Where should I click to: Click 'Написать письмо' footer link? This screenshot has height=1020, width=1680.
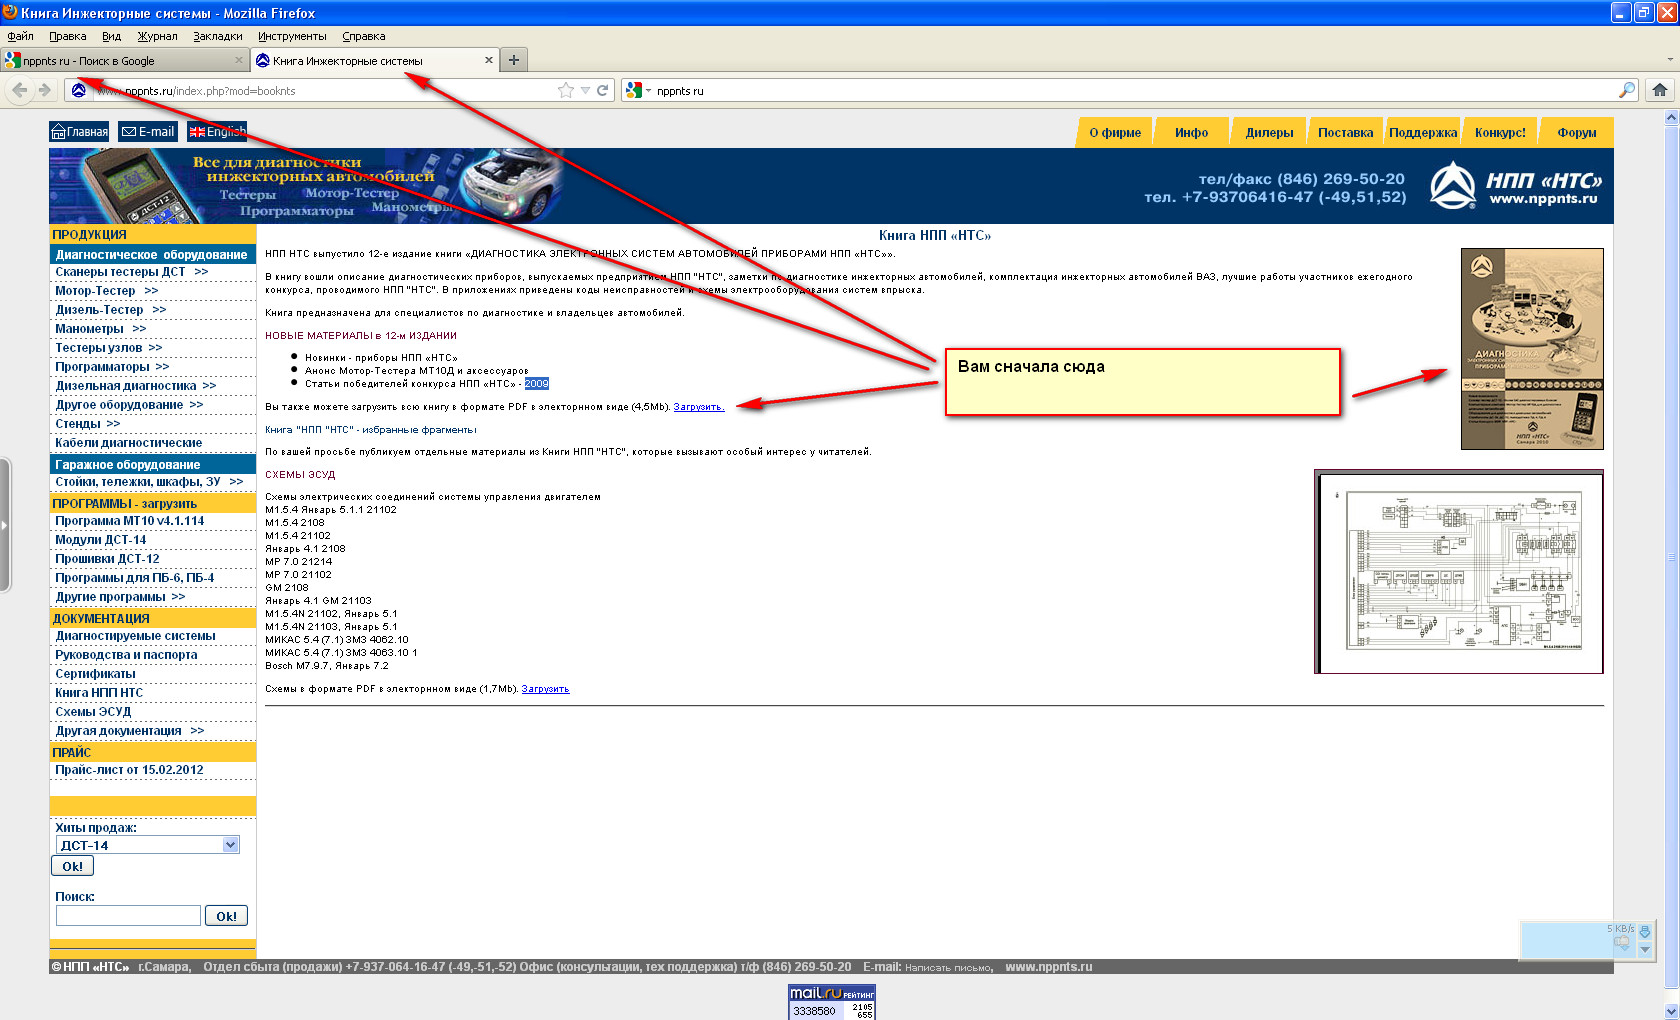(948, 968)
